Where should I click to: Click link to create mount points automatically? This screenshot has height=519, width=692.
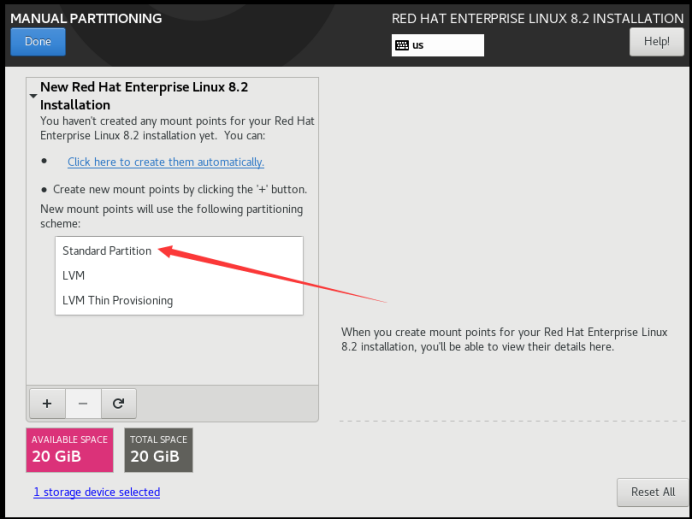166,162
